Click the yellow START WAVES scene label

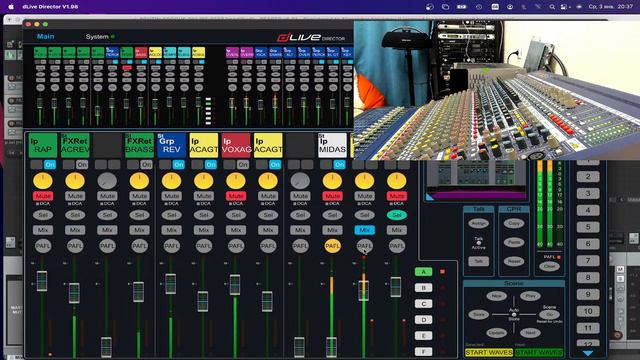(489, 352)
